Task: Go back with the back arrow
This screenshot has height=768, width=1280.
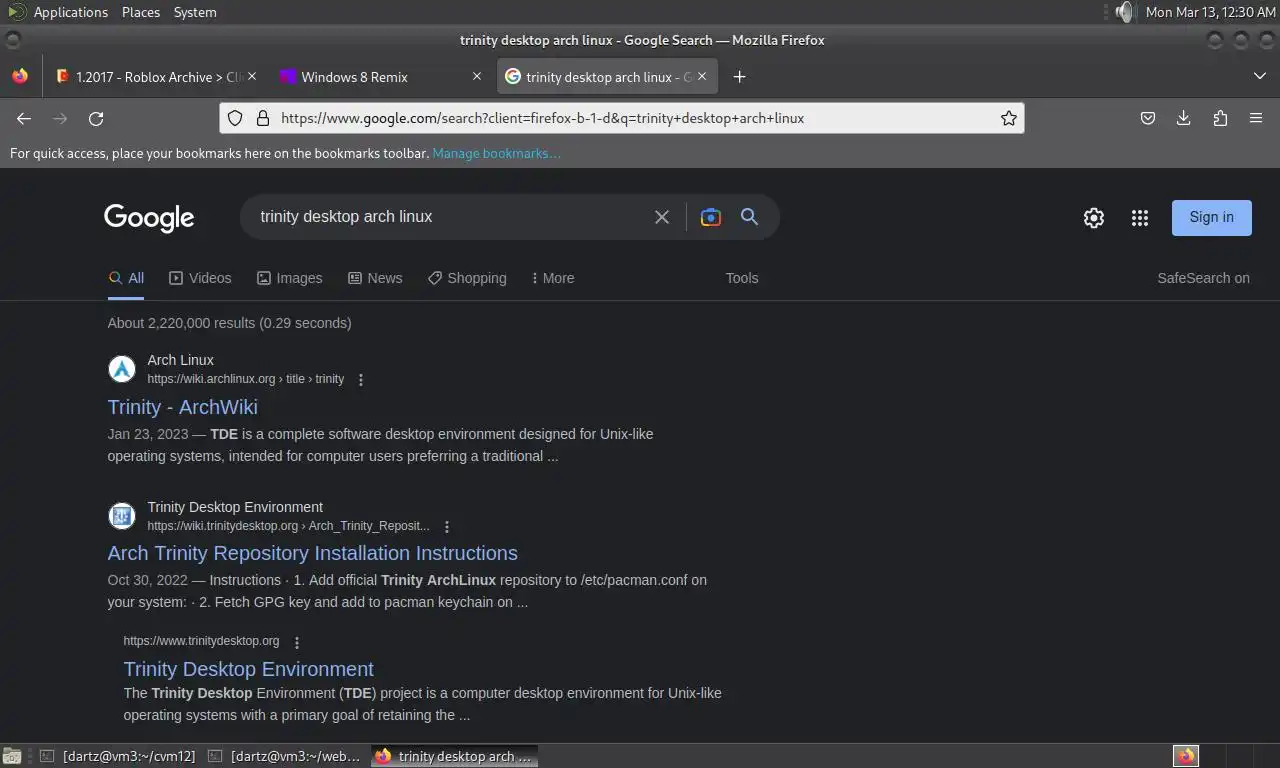Action: point(24,118)
